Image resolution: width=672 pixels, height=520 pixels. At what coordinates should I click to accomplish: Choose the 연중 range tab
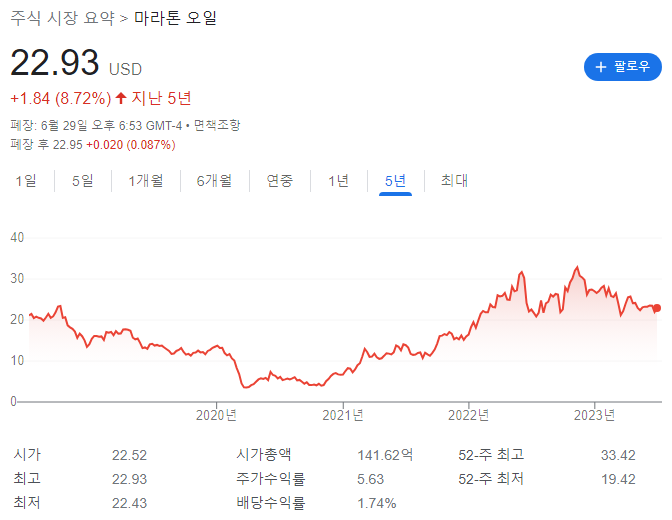click(x=279, y=180)
